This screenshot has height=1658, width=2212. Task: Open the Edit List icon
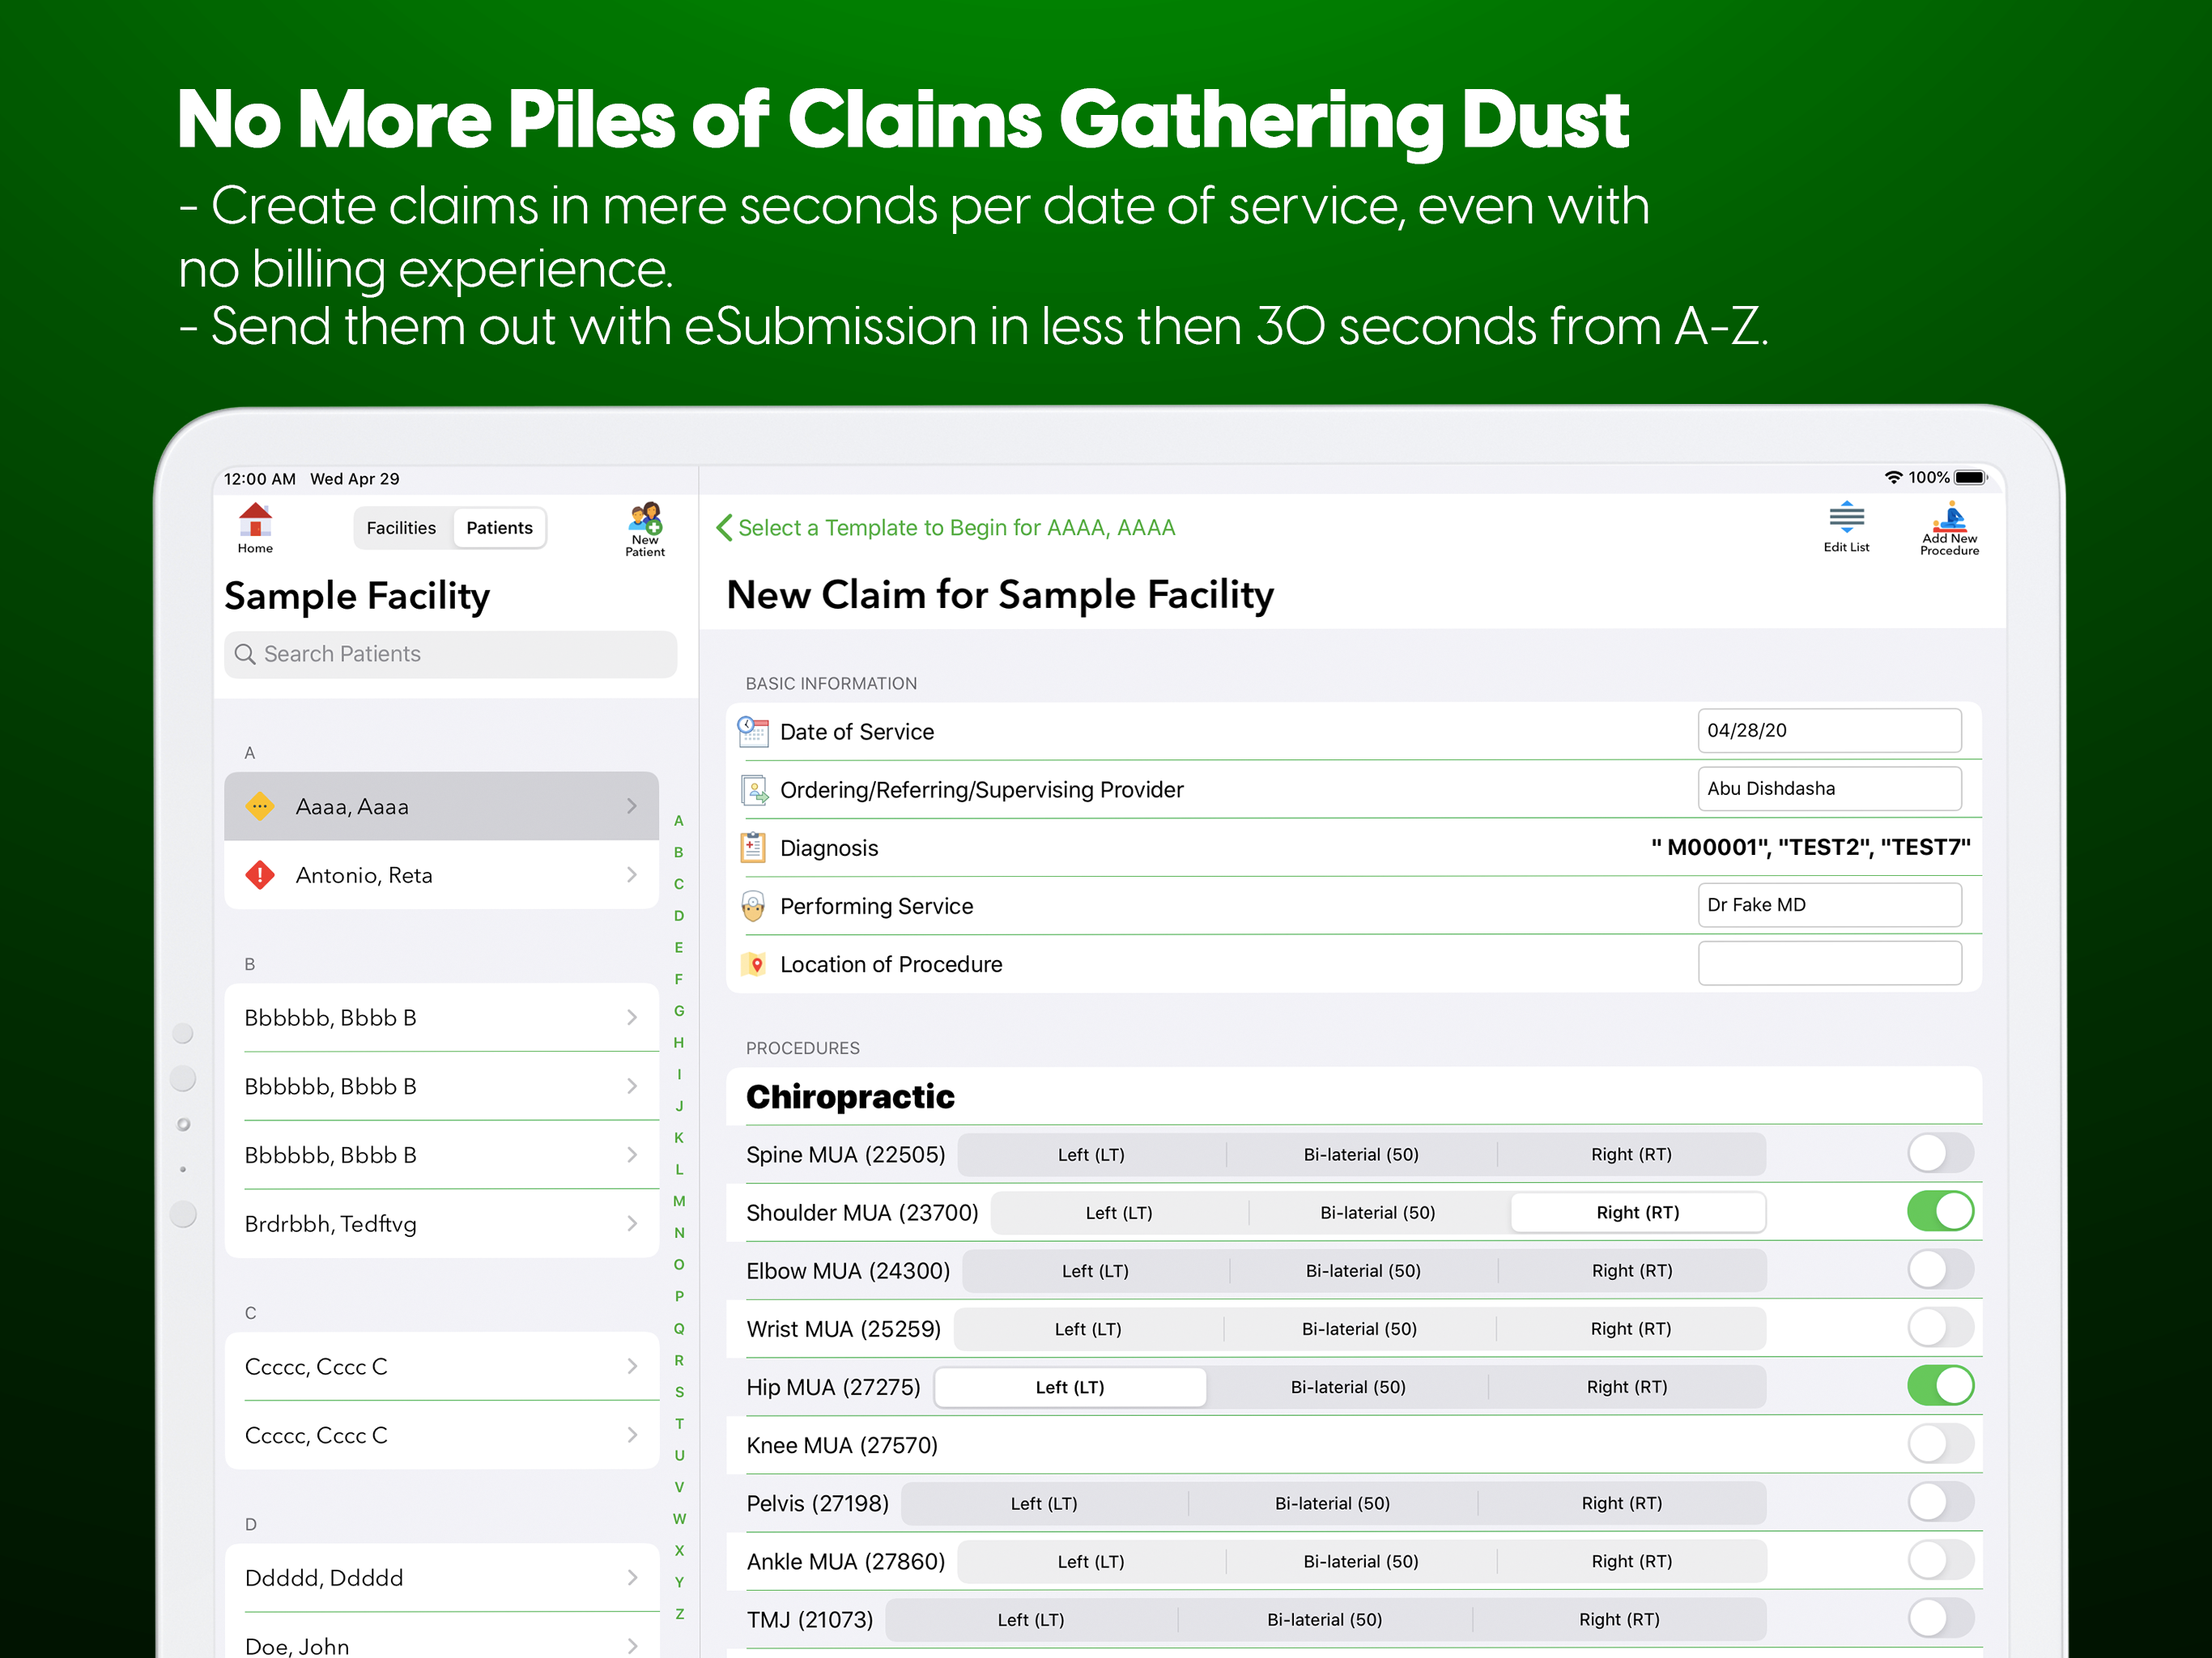coord(1846,518)
